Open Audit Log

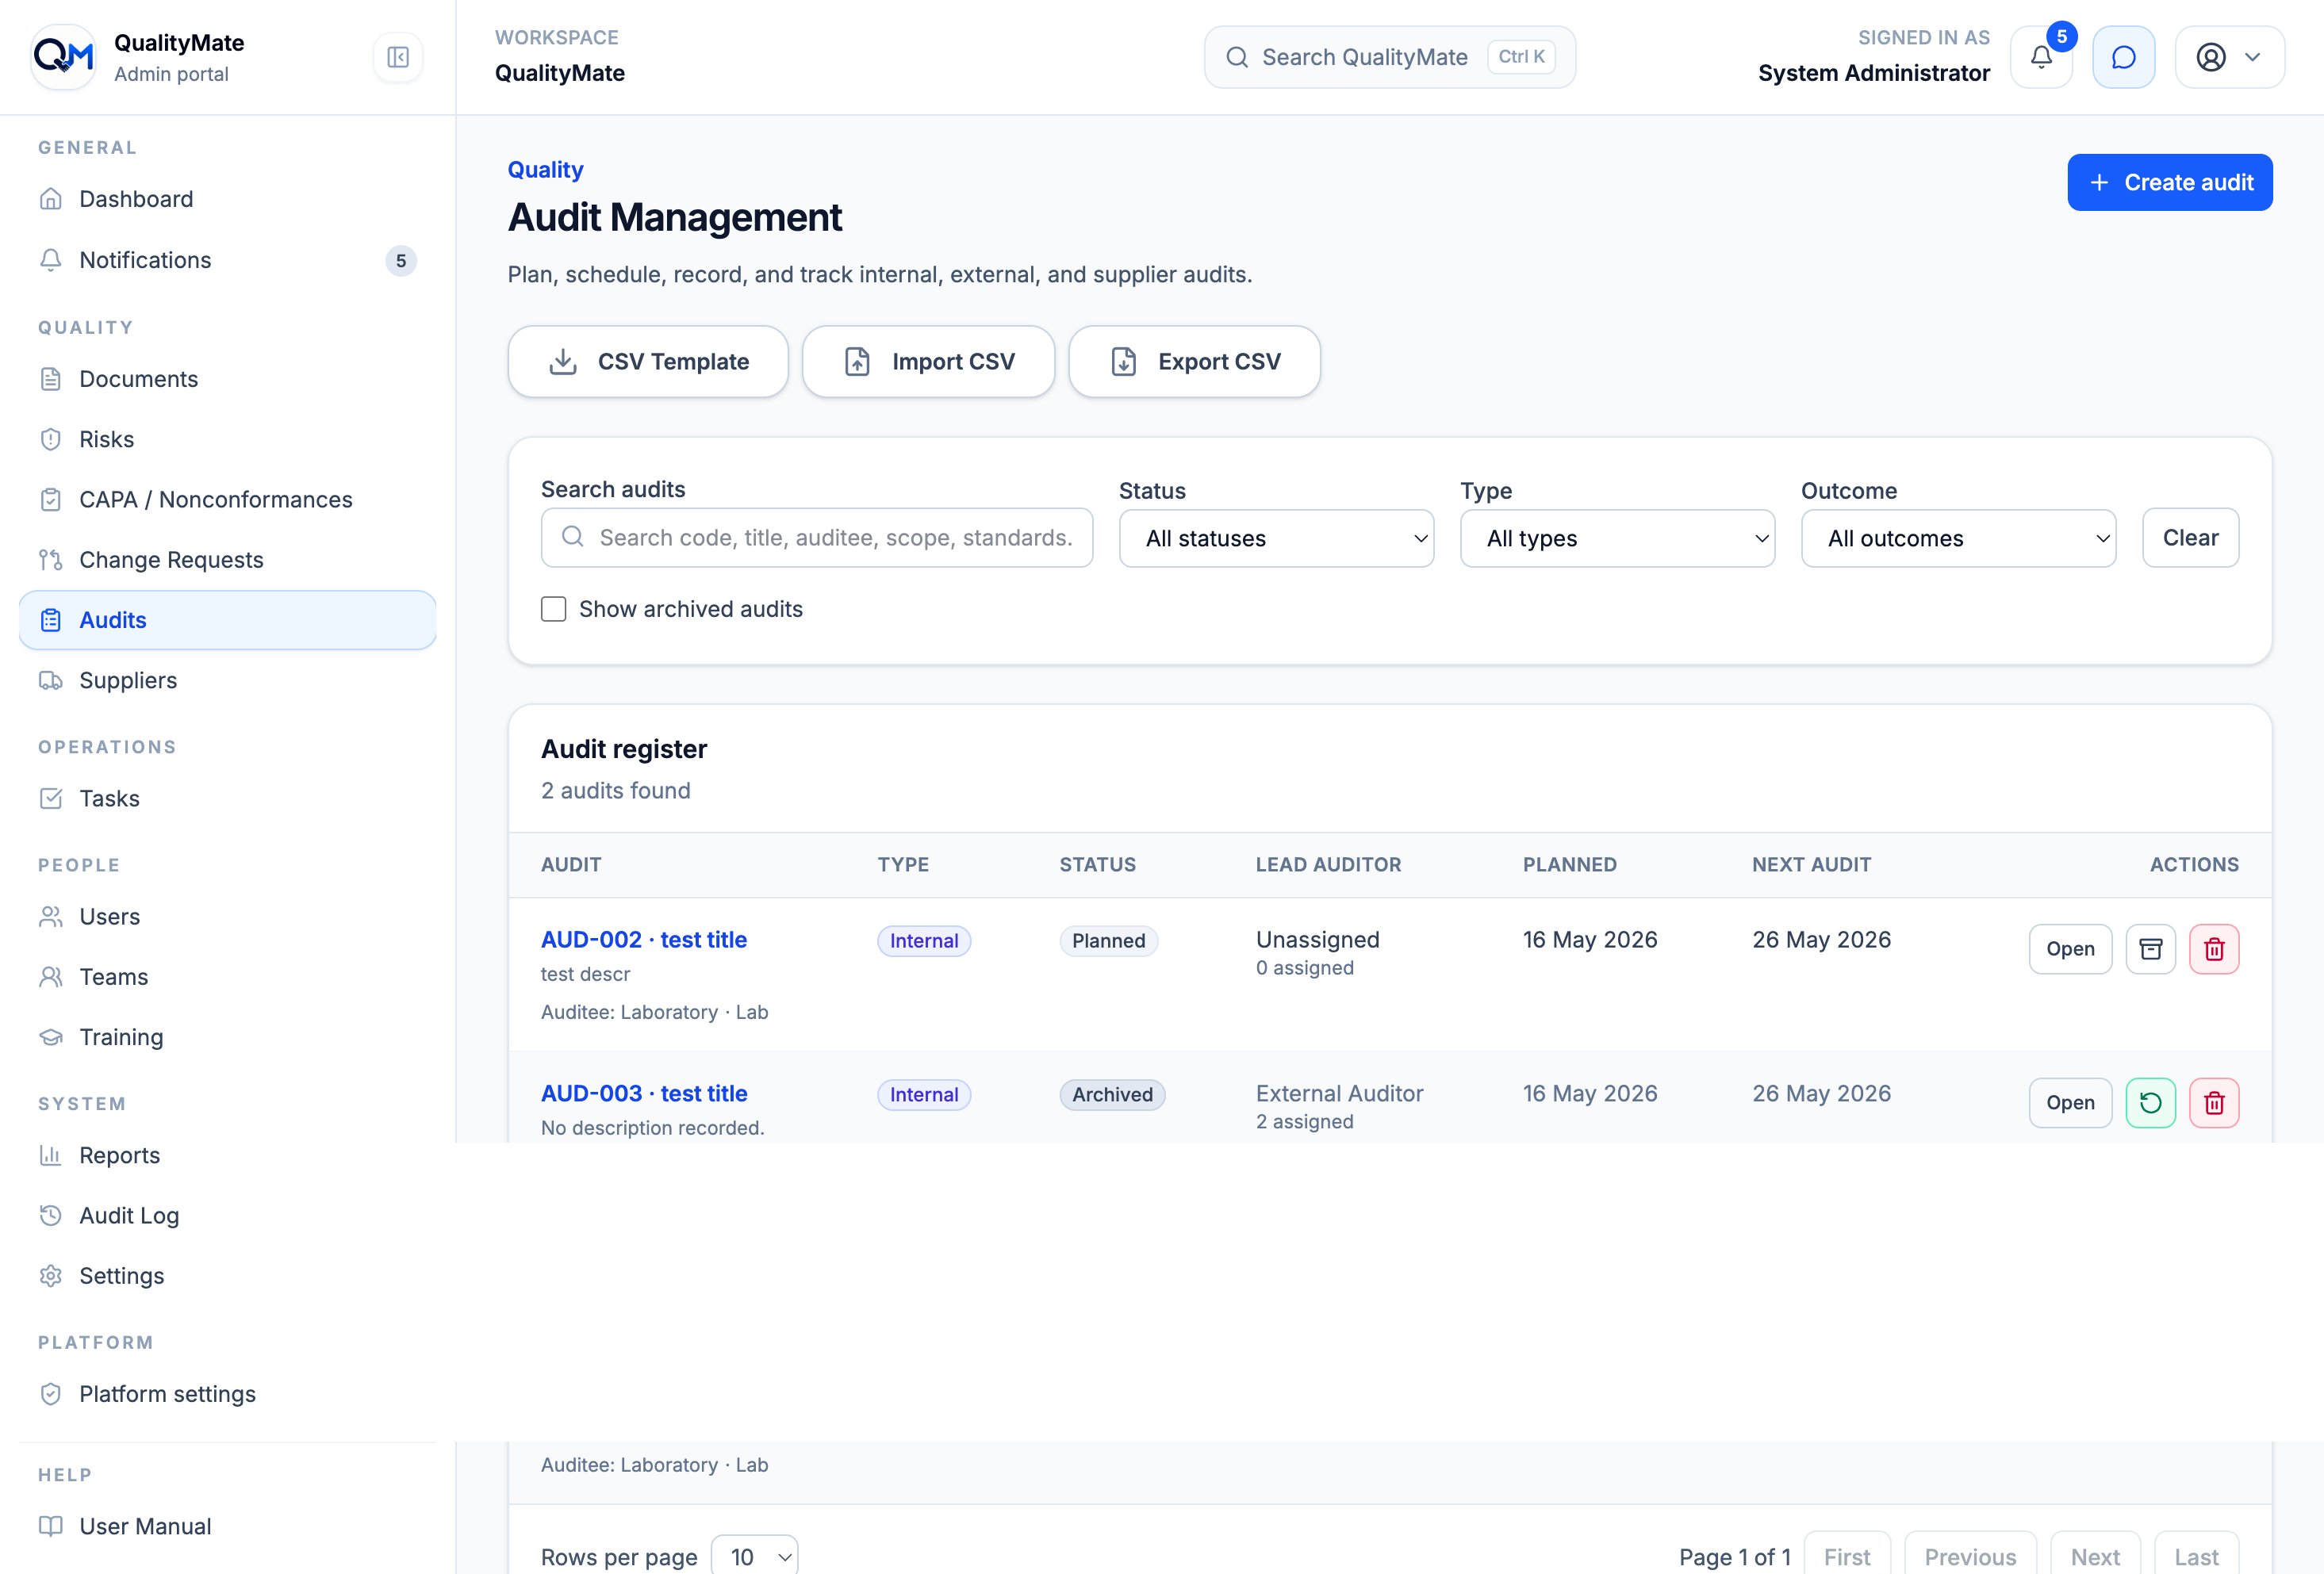point(227,1215)
